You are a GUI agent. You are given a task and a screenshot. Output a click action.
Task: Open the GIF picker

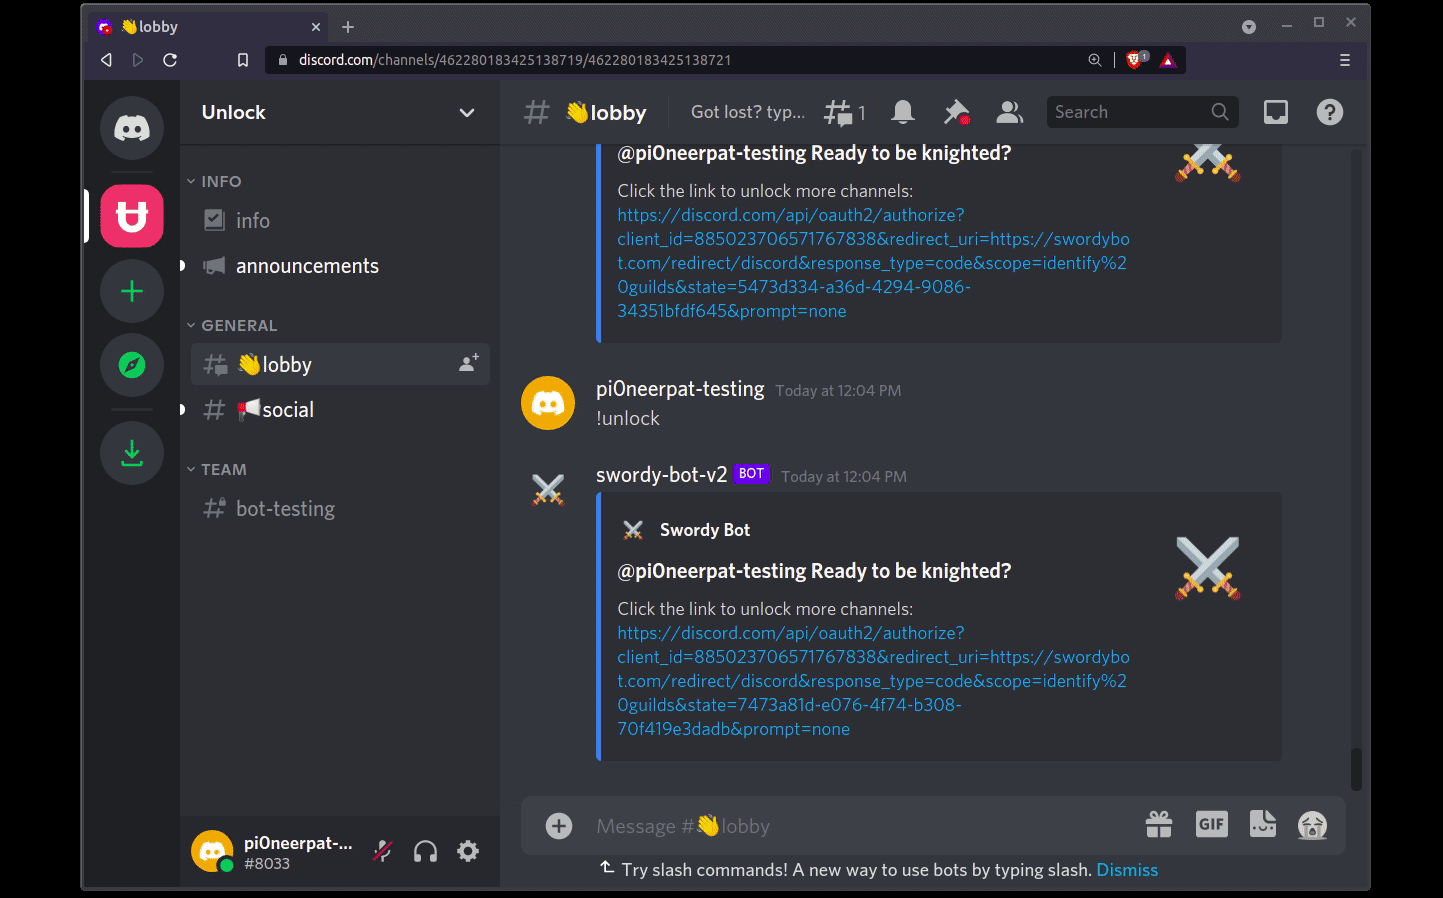coord(1212,824)
